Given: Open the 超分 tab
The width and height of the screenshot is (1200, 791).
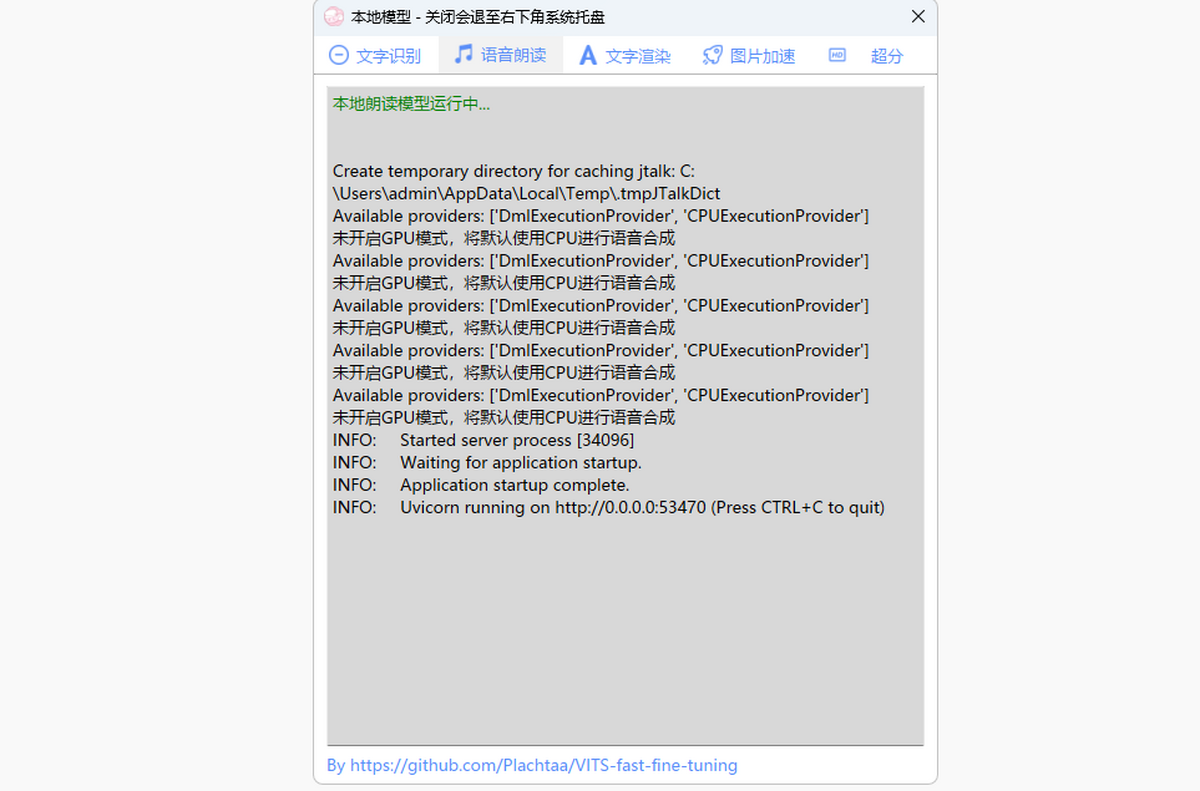Looking at the screenshot, I should click(x=886, y=56).
